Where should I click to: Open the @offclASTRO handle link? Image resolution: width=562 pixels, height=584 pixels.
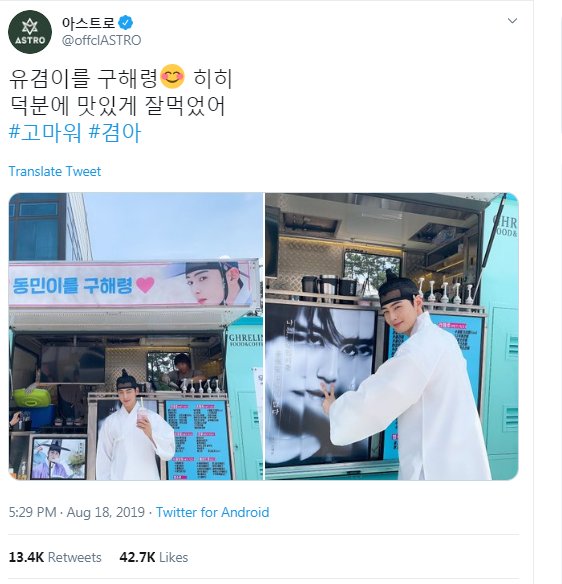pos(101,40)
